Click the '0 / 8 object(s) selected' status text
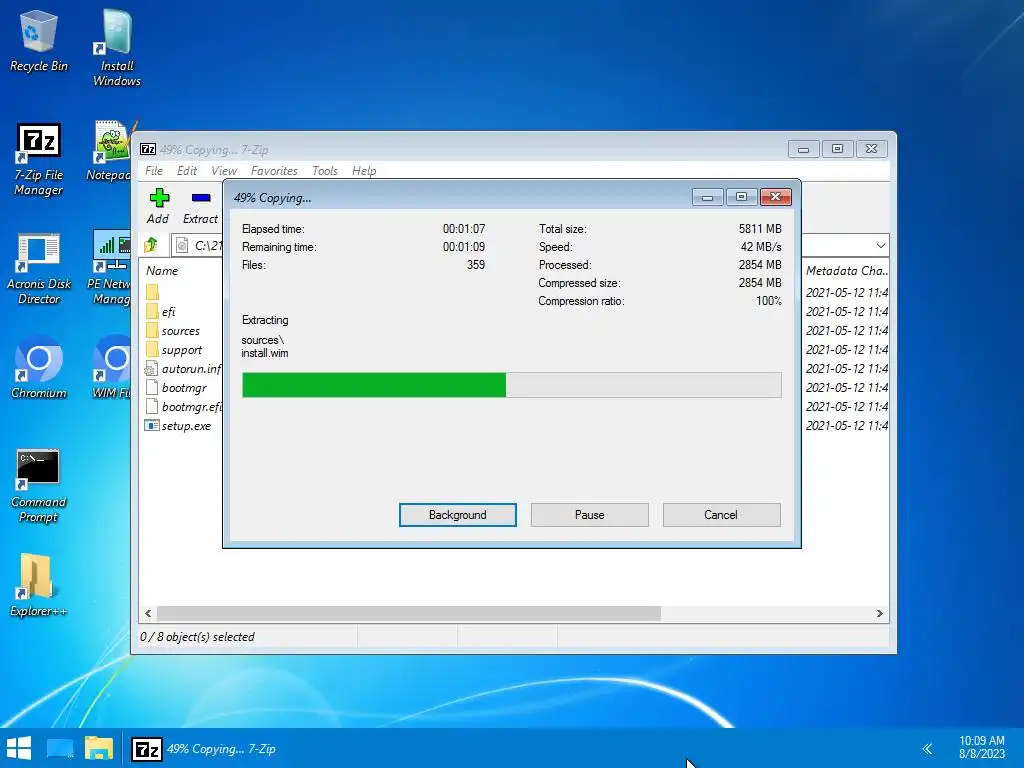 [x=197, y=637]
